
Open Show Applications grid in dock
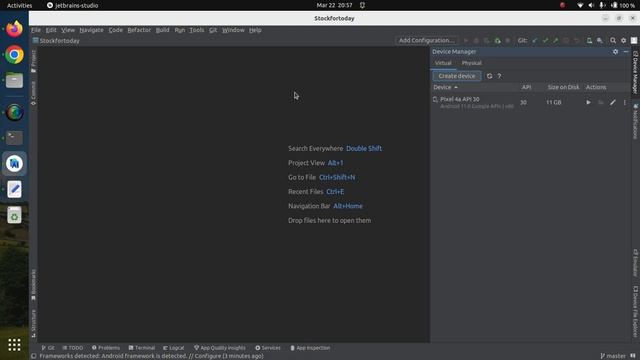(14, 345)
